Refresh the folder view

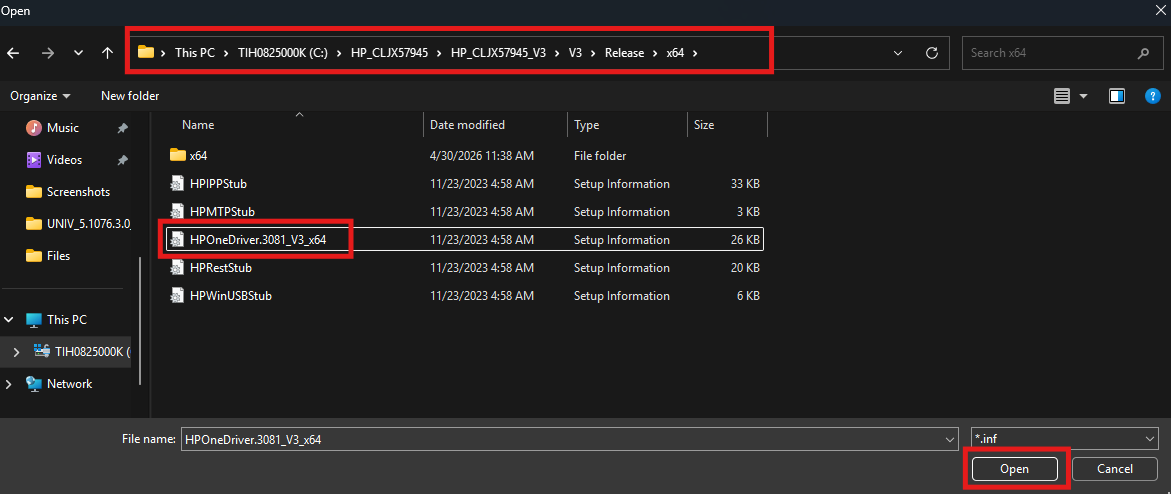931,53
